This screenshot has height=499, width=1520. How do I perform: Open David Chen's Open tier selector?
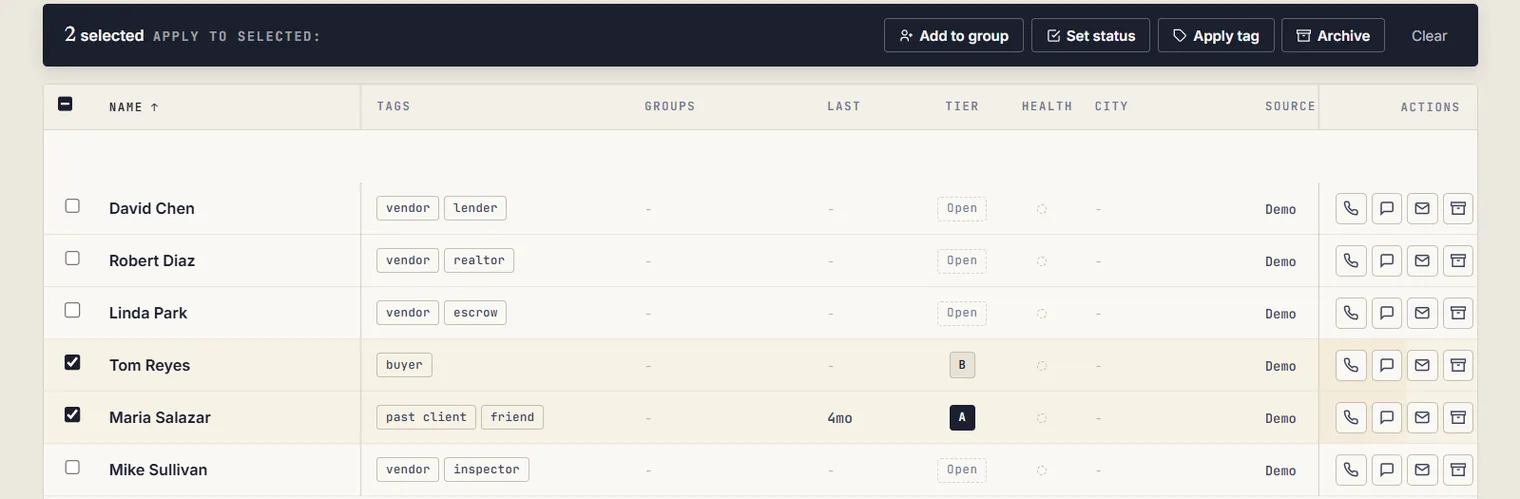pos(962,209)
